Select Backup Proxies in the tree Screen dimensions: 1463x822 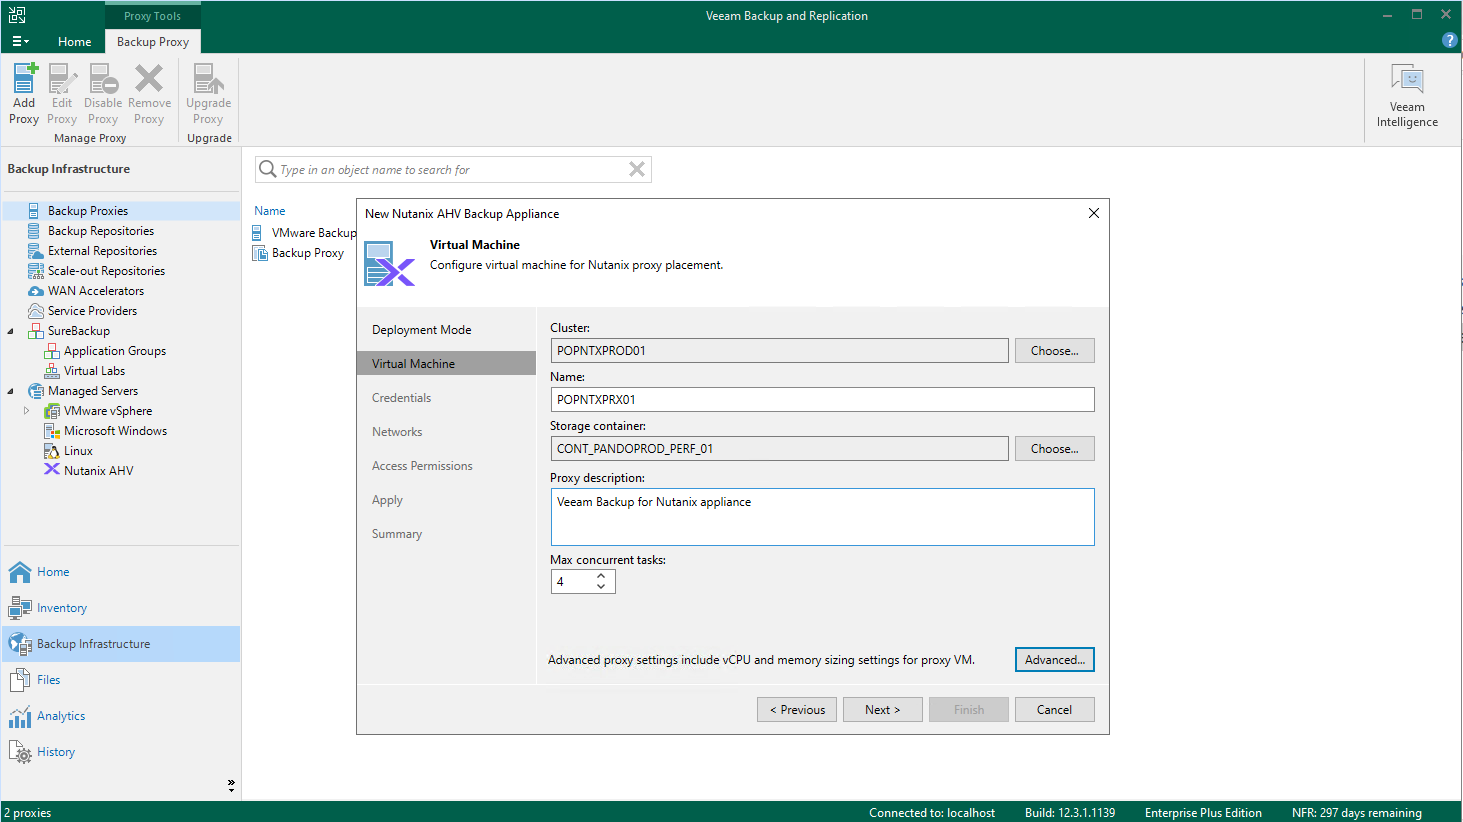[88, 211]
